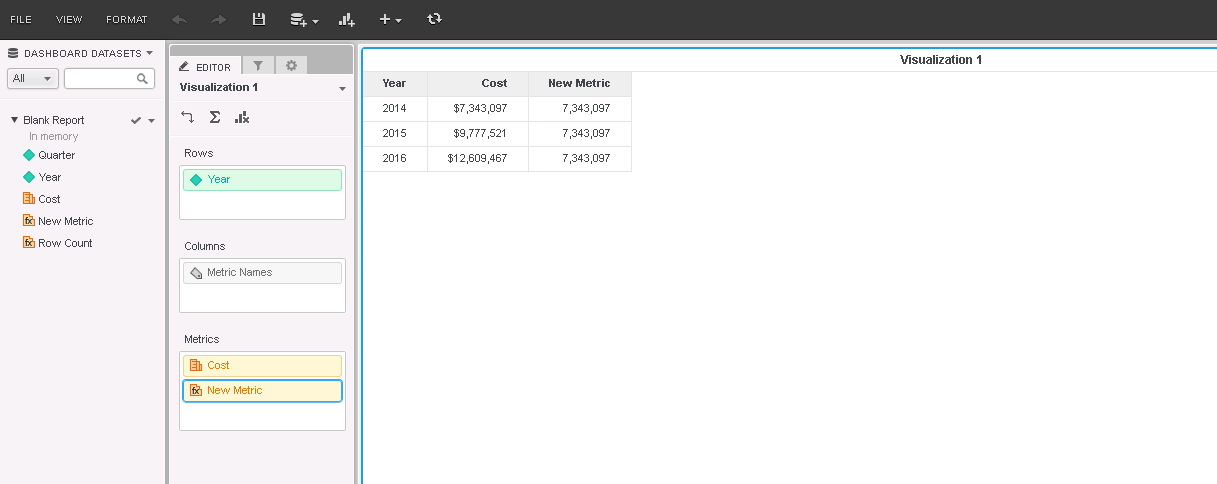1217x484 pixels.
Task: Click the swap rows and columns icon
Action: click(x=188, y=117)
